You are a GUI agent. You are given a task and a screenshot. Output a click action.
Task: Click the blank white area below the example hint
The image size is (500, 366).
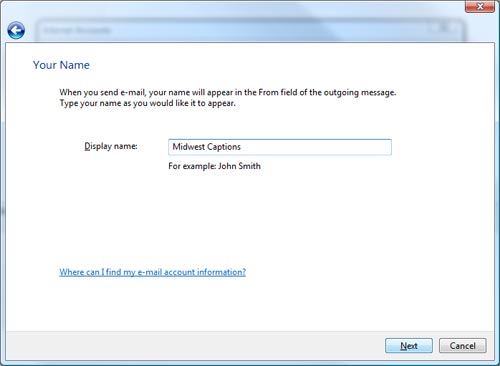click(250, 217)
